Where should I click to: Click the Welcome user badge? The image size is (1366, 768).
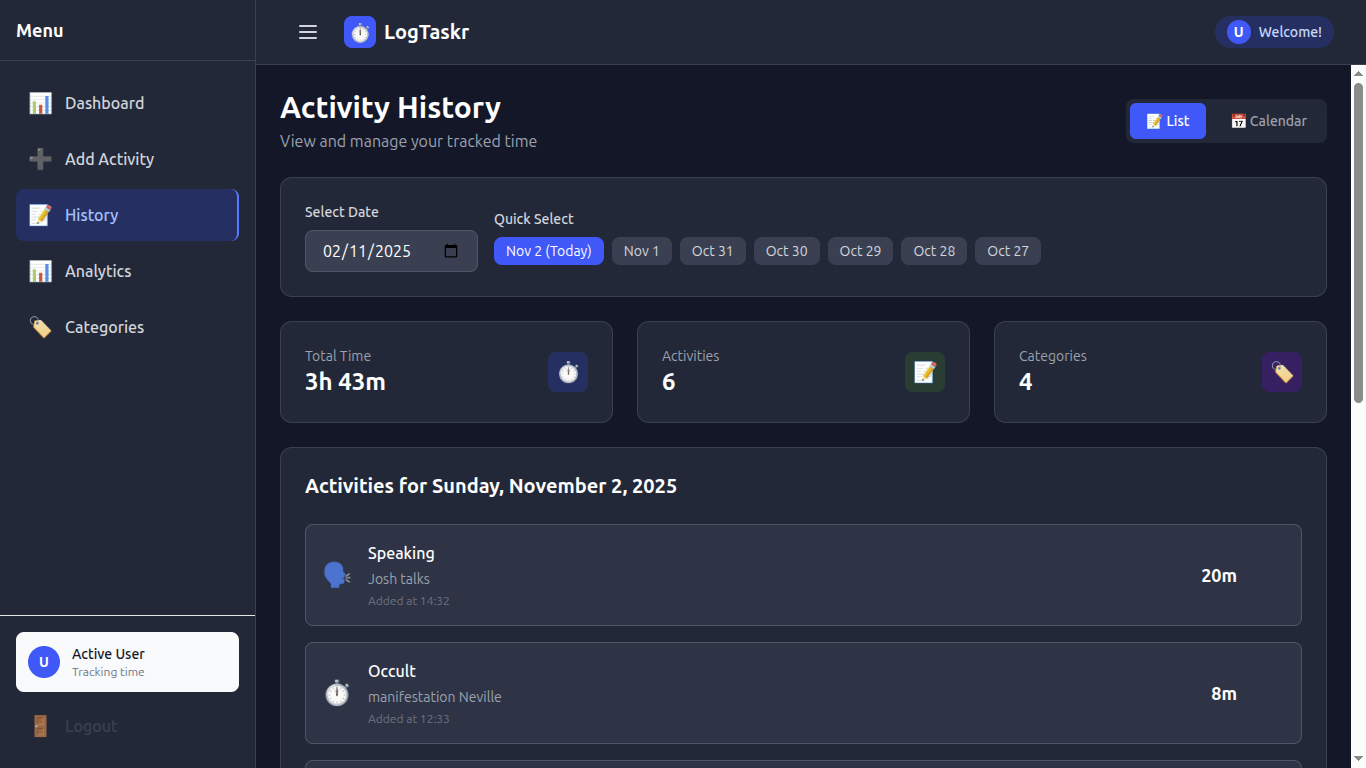1274,31
